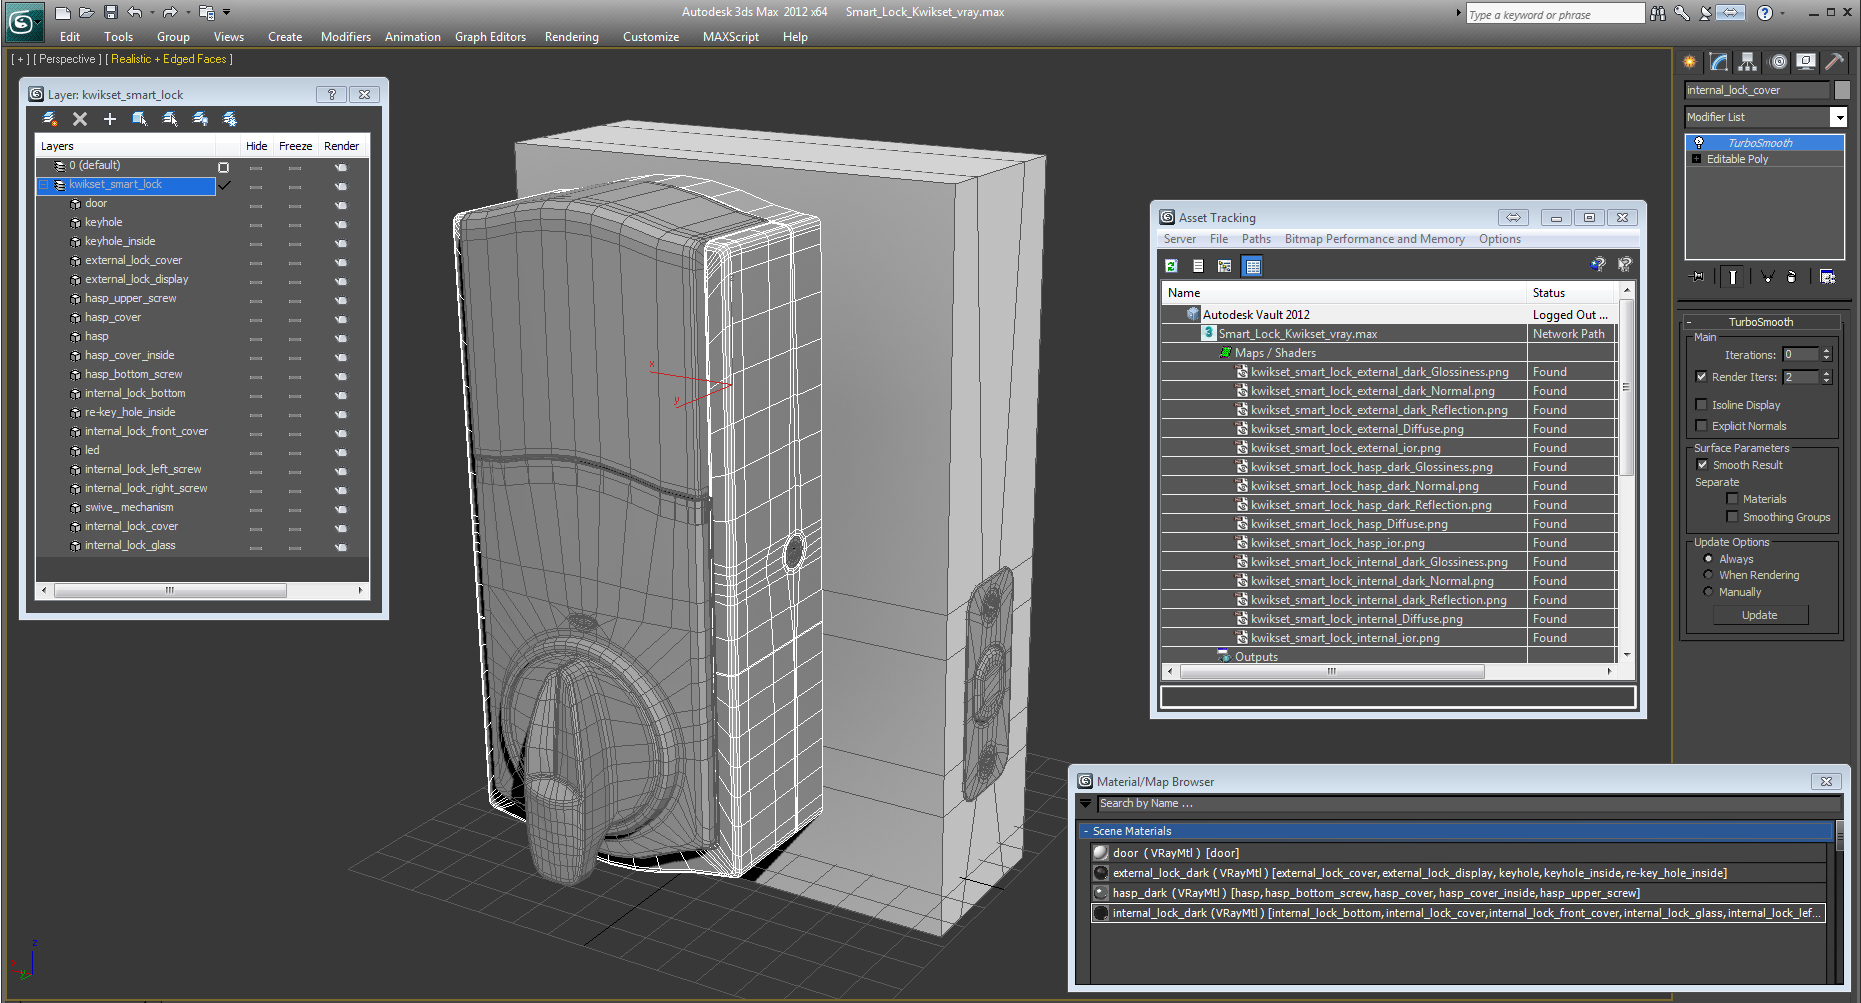Click Show End Result toggle icon
Viewport: 1861px width, 1003px height.
1733,277
